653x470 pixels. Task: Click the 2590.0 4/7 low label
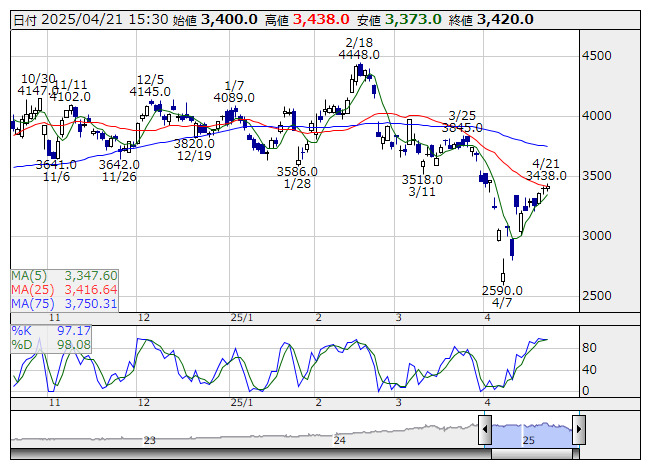click(x=502, y=296)
